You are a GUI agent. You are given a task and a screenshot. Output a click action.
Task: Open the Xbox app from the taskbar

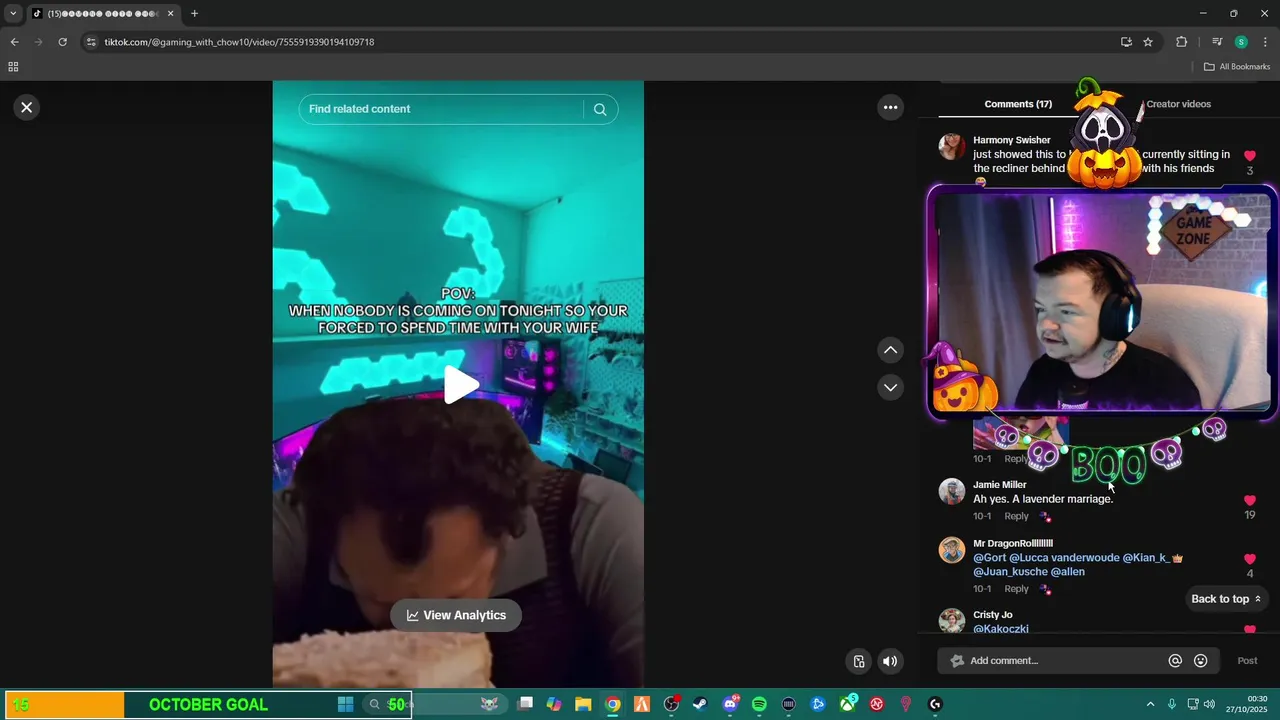point(847,704)
